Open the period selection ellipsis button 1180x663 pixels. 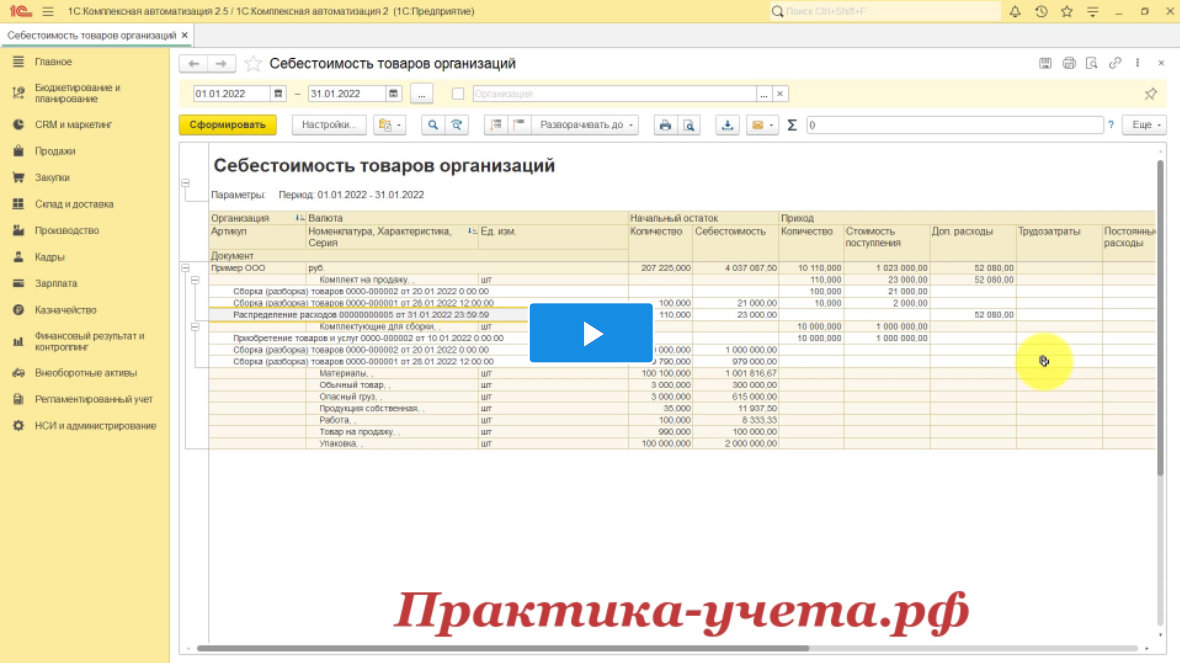tap(421, 94)
